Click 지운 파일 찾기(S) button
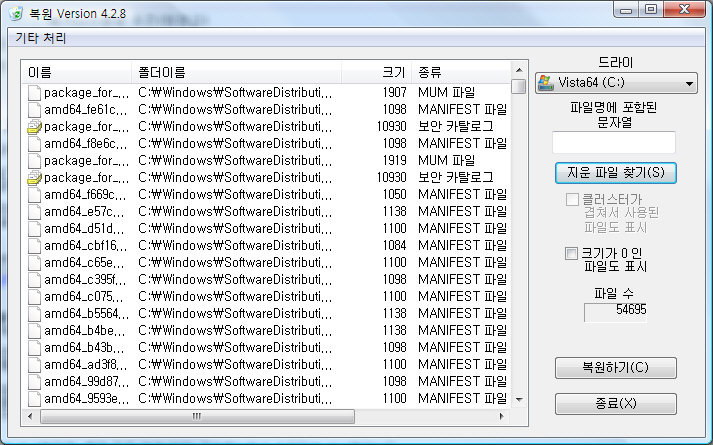The image size is (713, 445). pos(616,173)
